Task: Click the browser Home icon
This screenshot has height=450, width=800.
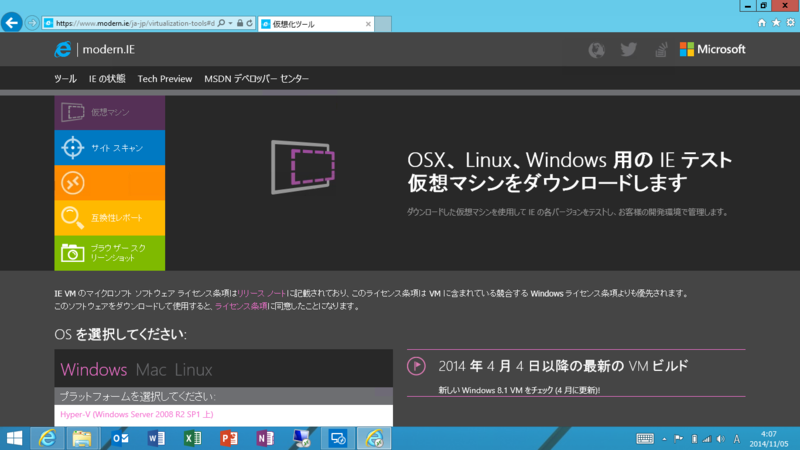Action: point(762,22)
